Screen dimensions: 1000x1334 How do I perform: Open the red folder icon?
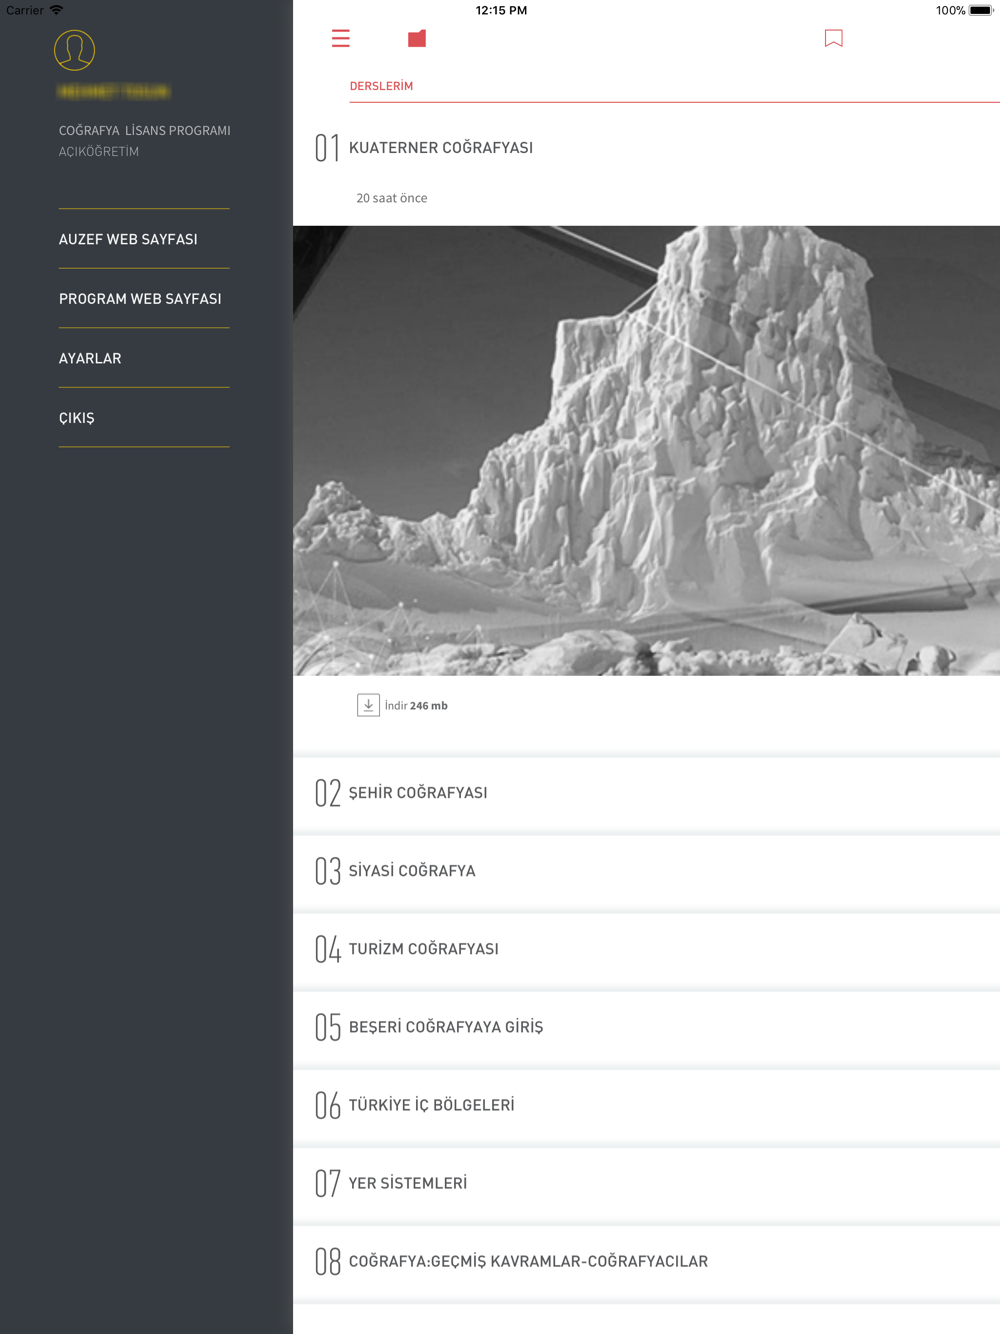[x=417, y=39]
